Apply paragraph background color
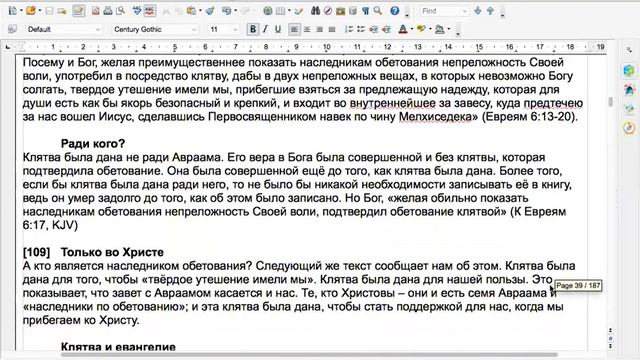 point(440,29)
